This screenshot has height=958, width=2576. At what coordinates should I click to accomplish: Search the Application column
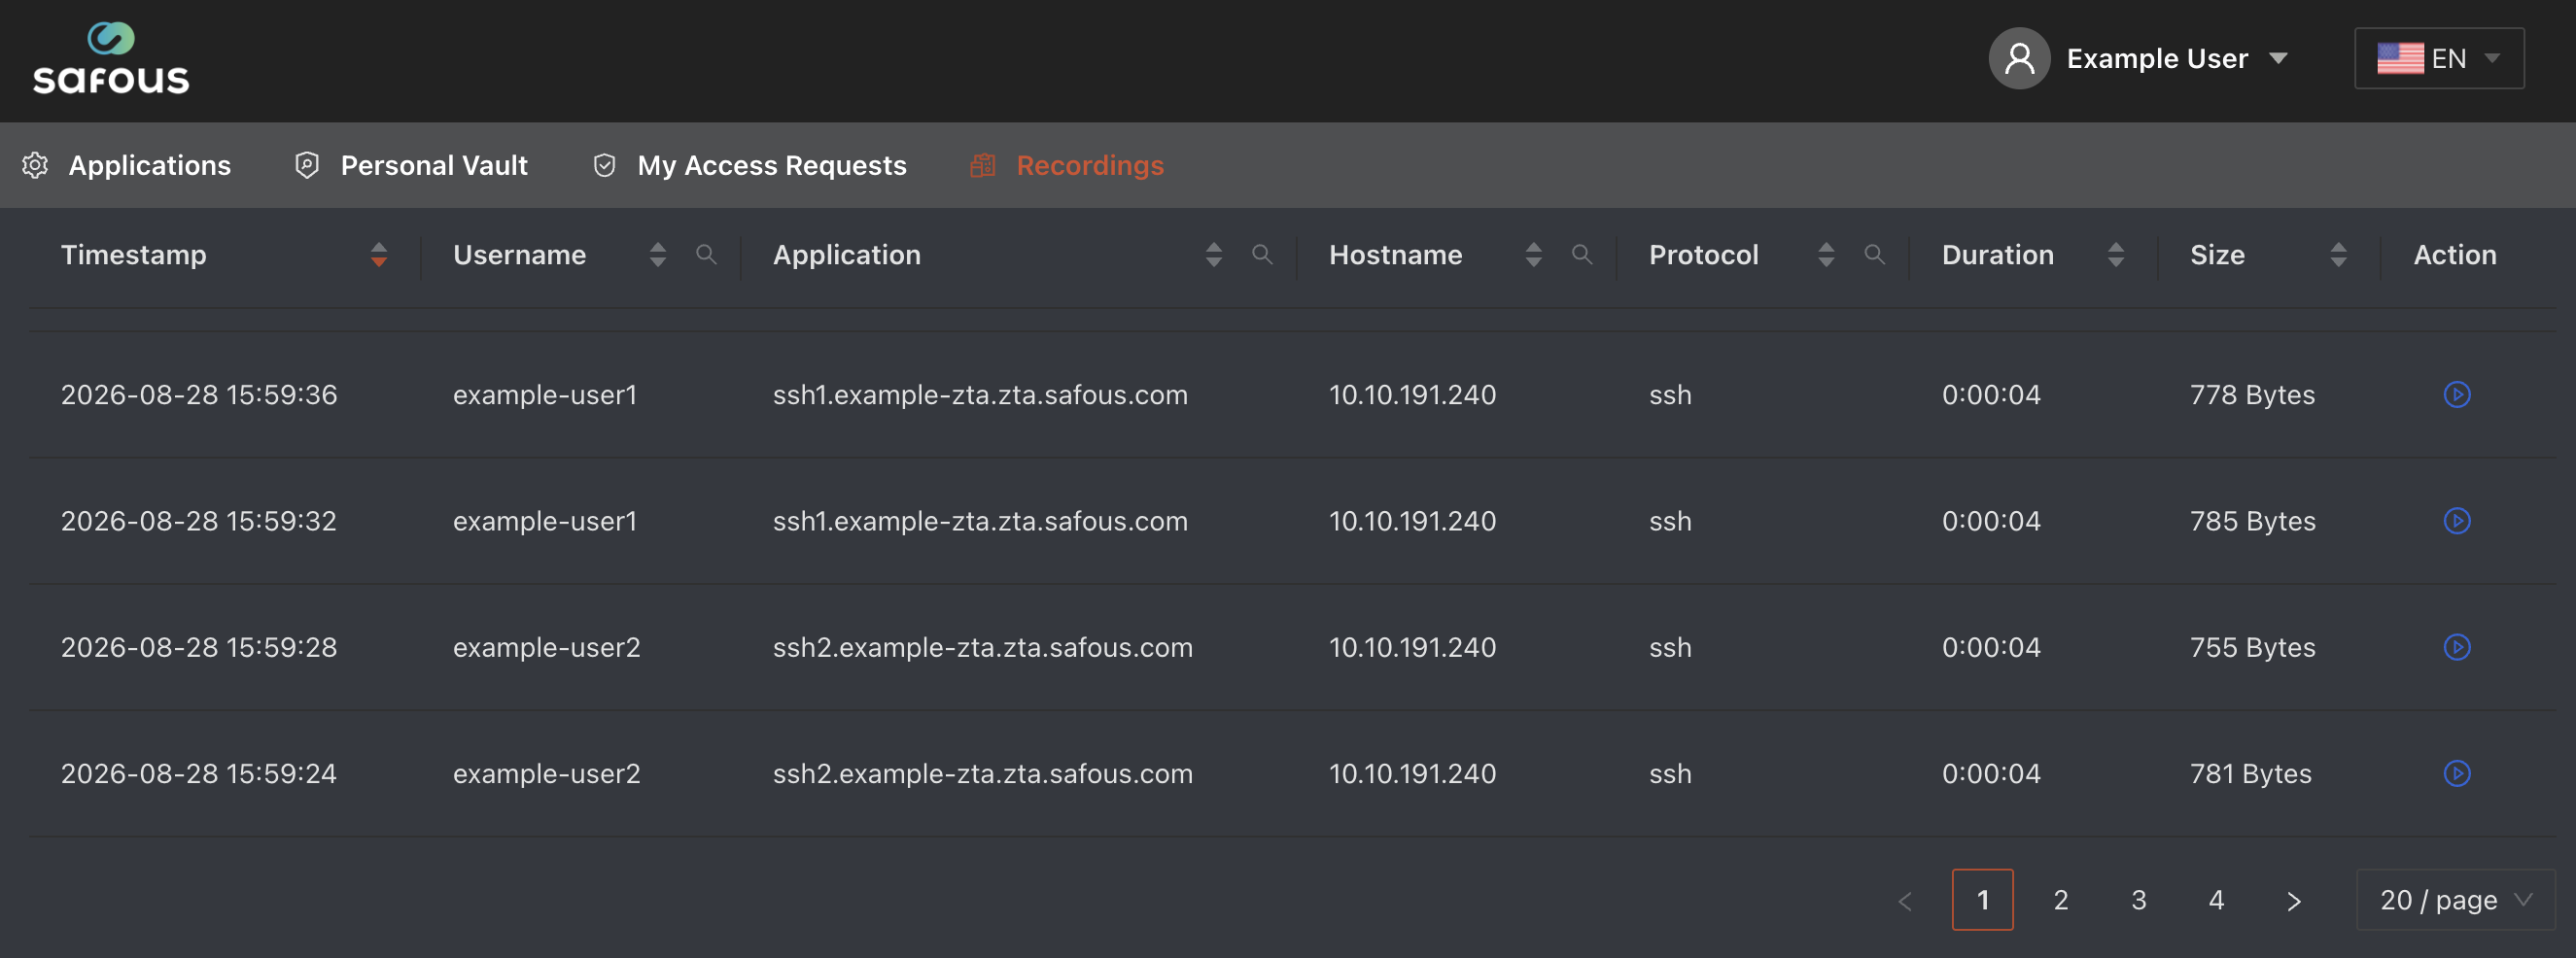tap(1262, 254)
